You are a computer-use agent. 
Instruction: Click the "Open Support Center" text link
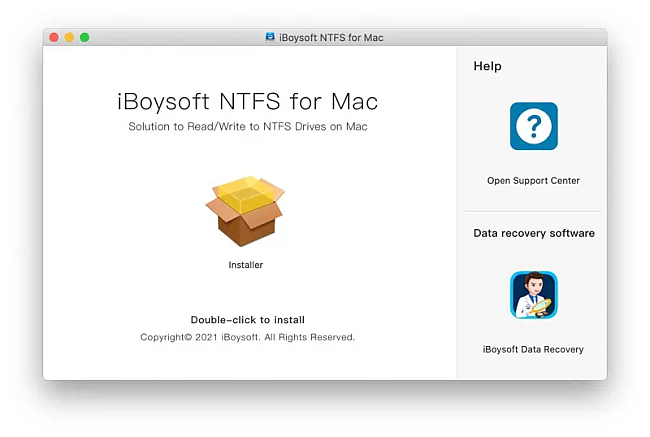tap(533, 181)
